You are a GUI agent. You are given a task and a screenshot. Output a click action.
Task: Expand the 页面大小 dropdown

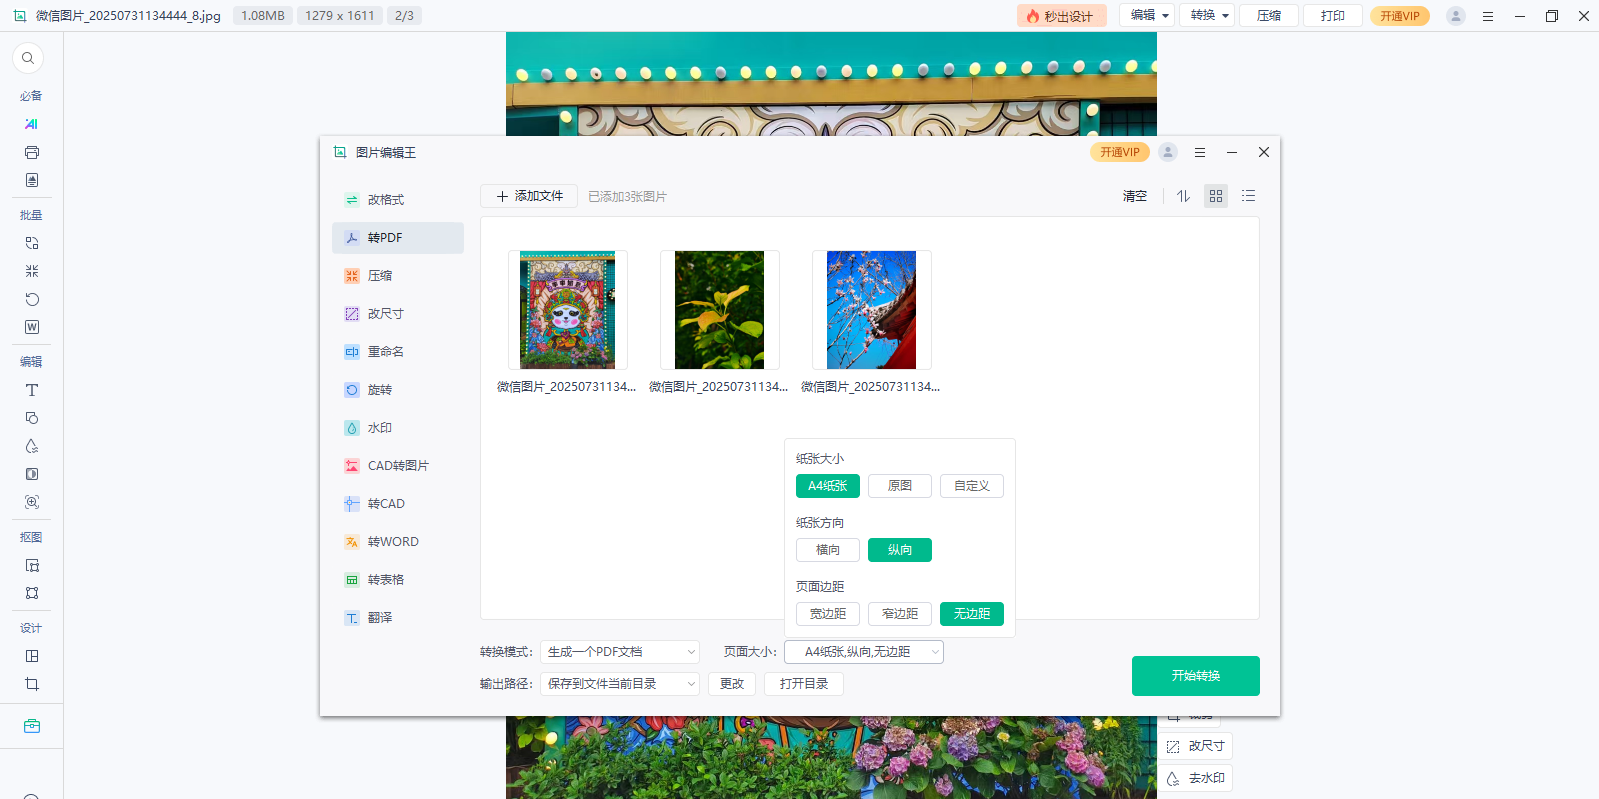click(x=864, y=652)
